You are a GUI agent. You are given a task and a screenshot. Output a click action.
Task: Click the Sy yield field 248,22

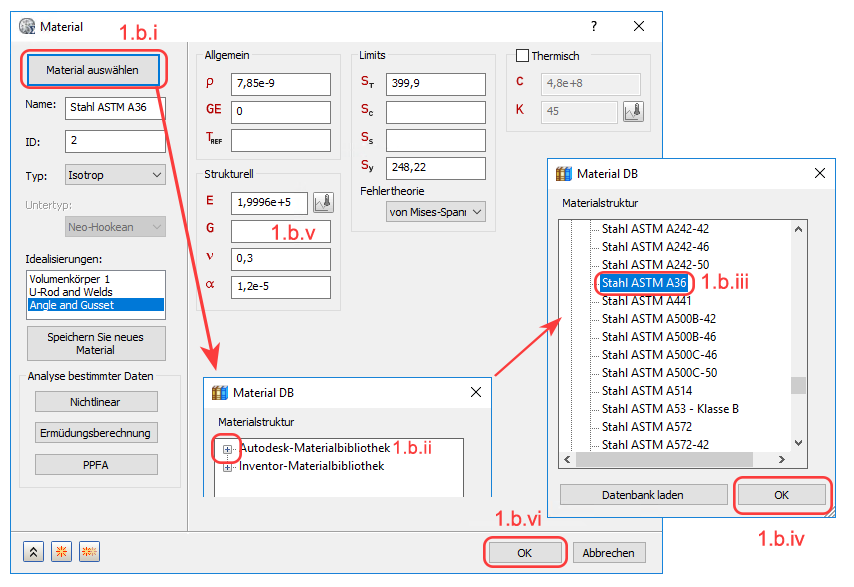(436, 168)
